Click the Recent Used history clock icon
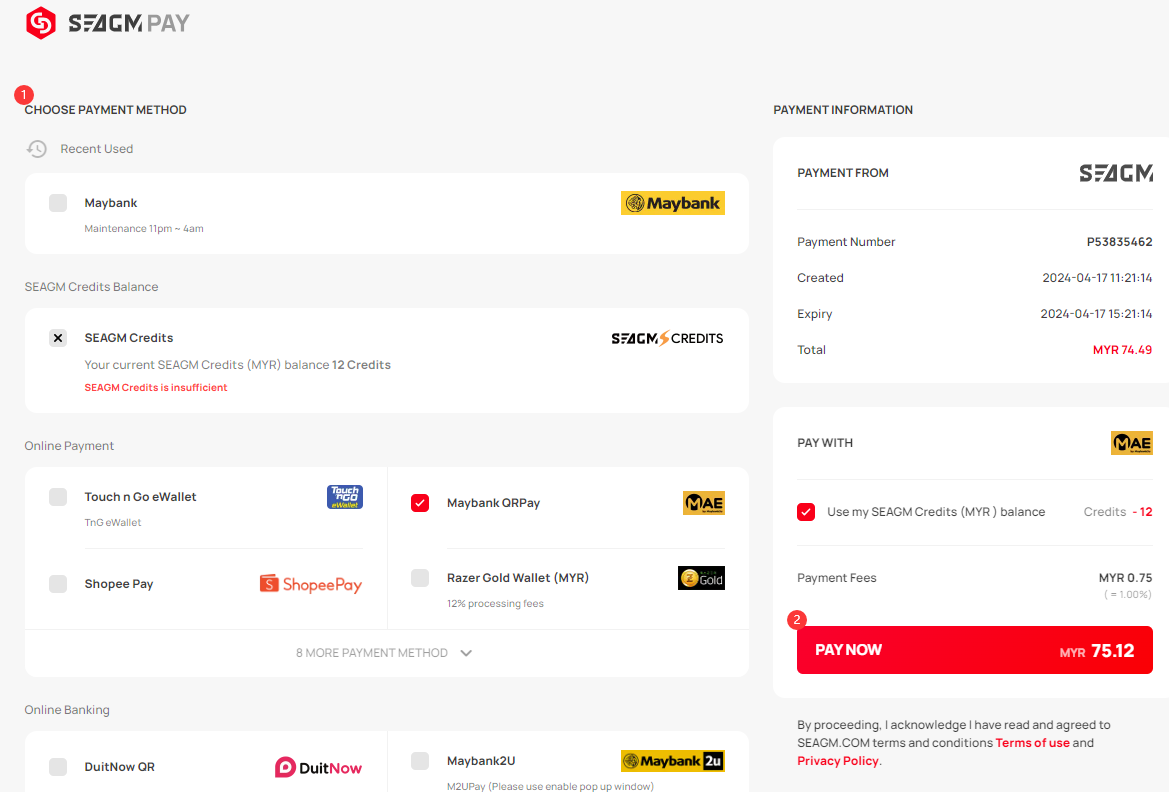This screenshot has height=792, width=1169. click(37, 149)
